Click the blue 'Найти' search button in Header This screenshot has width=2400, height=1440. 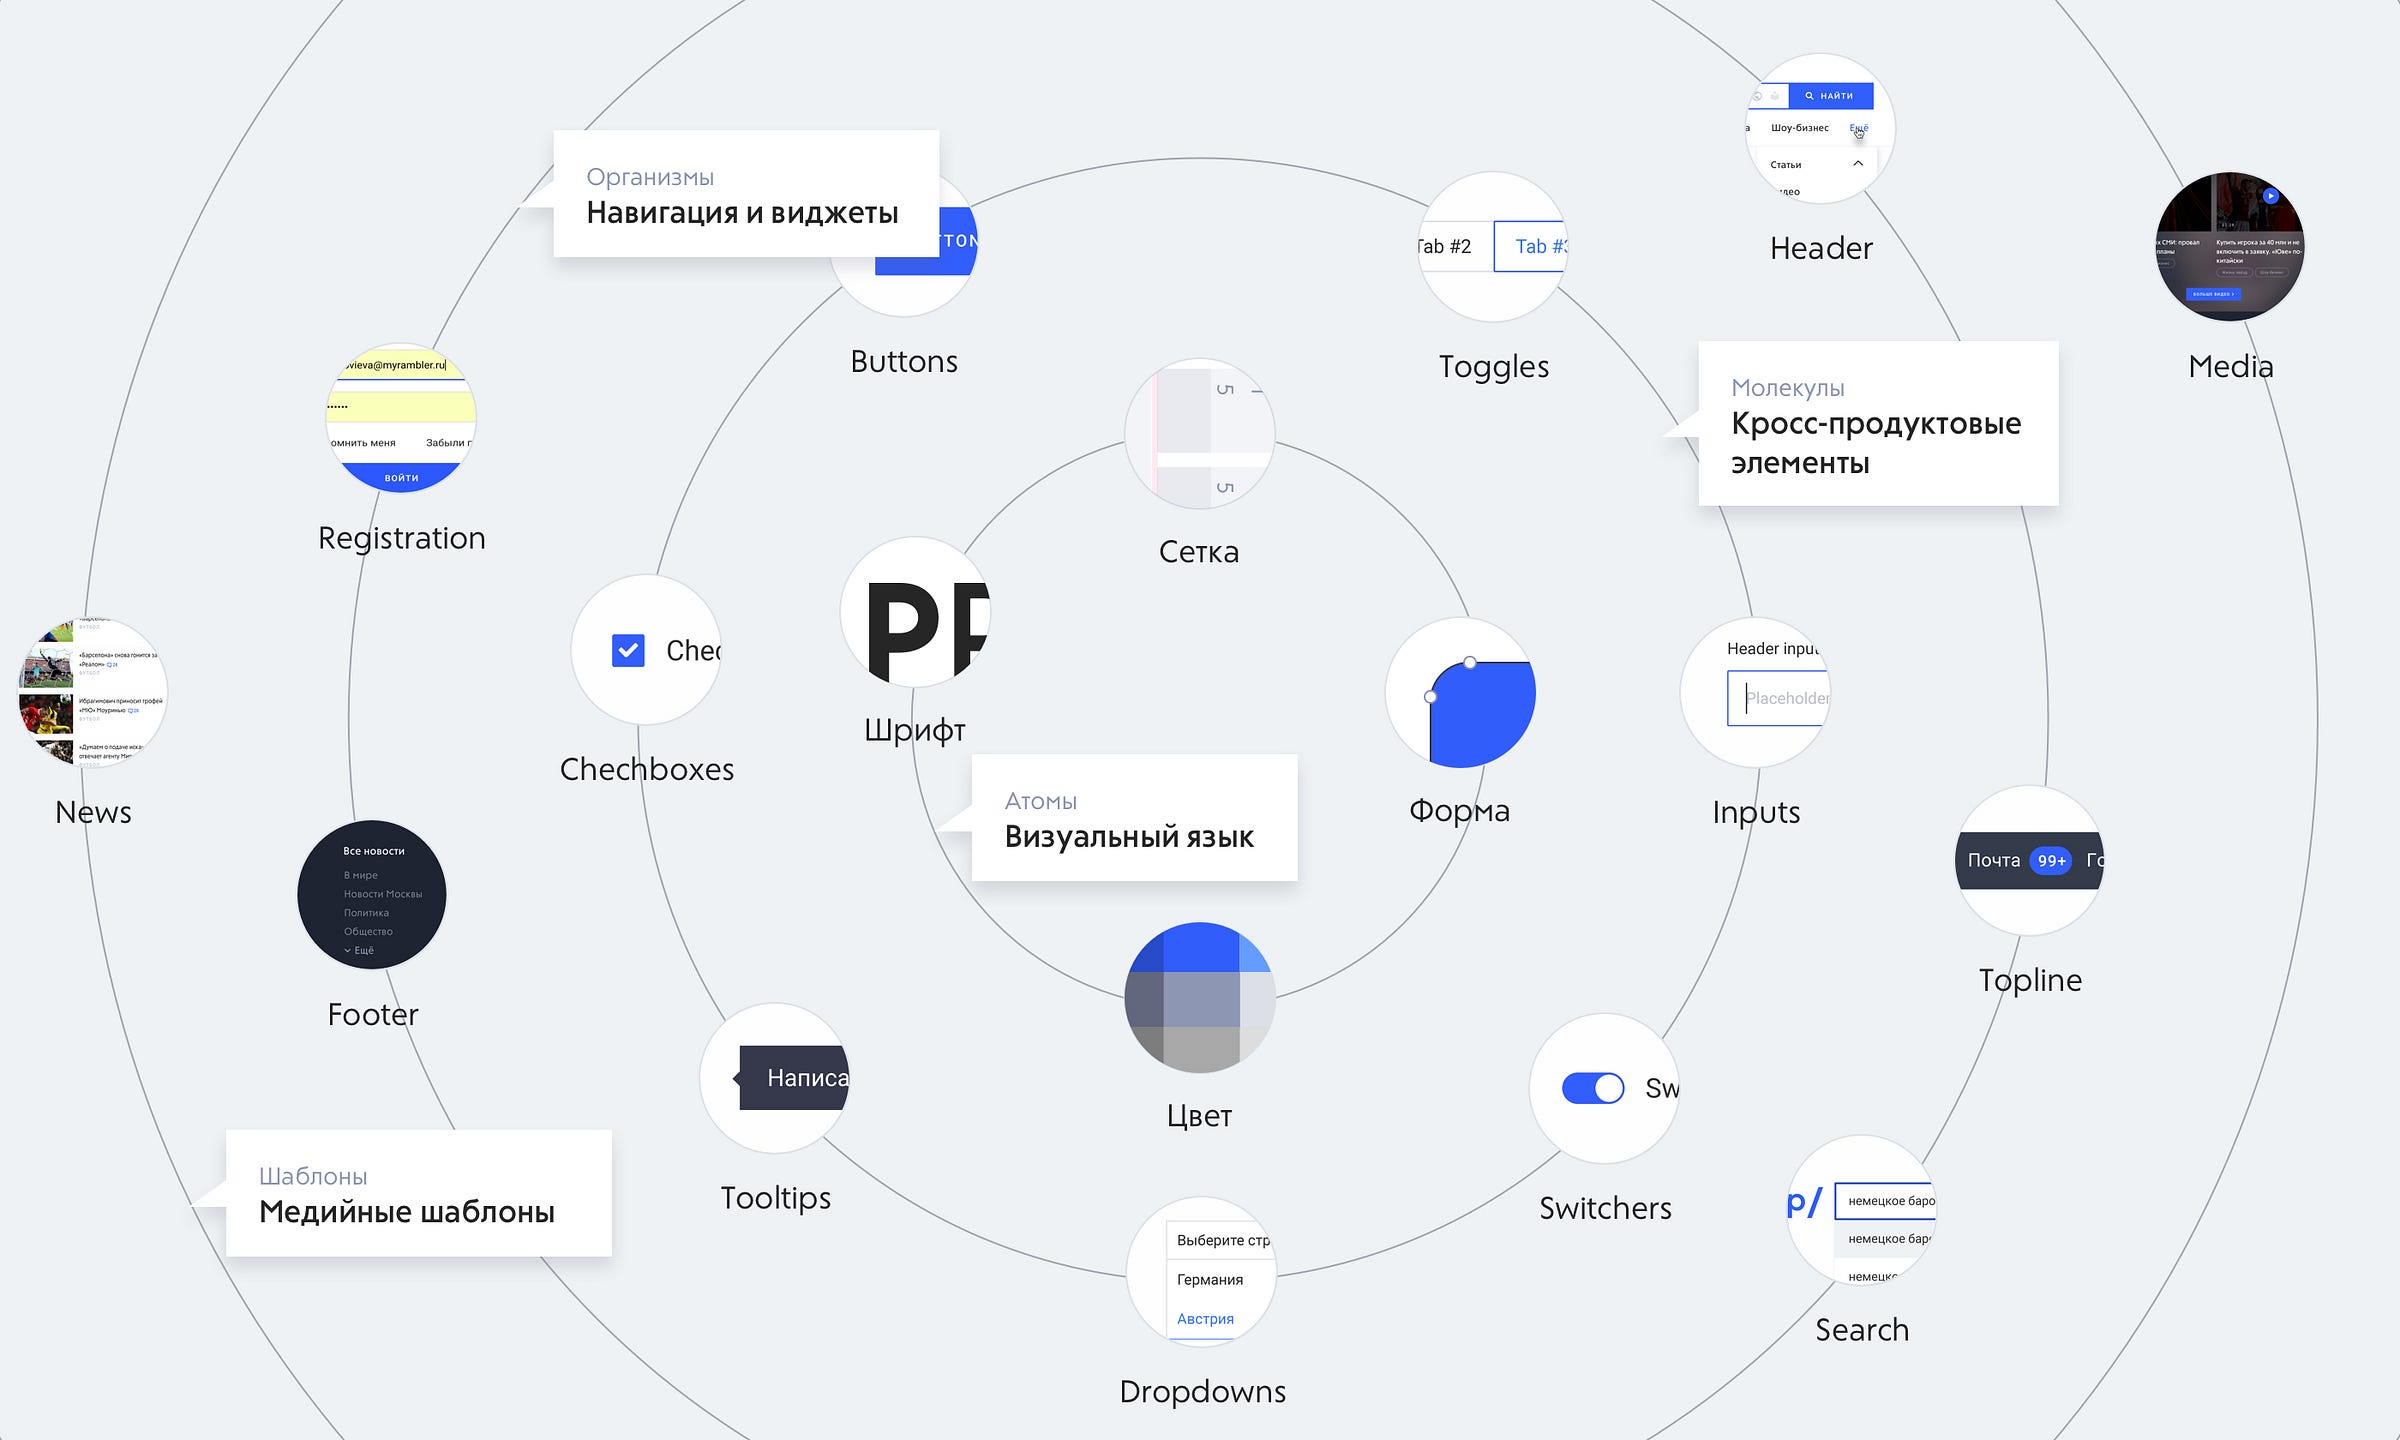click(1830, 96)
